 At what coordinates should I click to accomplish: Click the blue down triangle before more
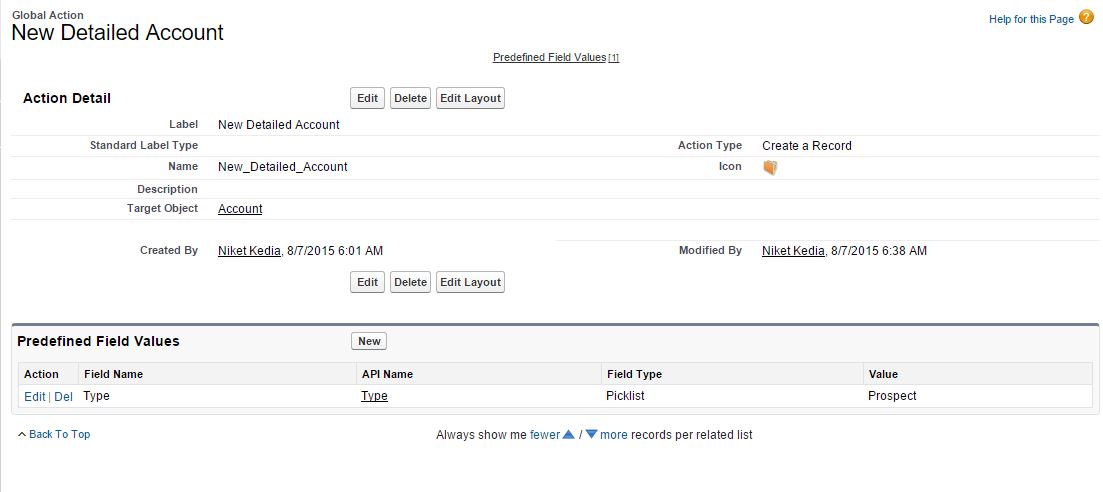pyautogui.click(x=591, y=435)
